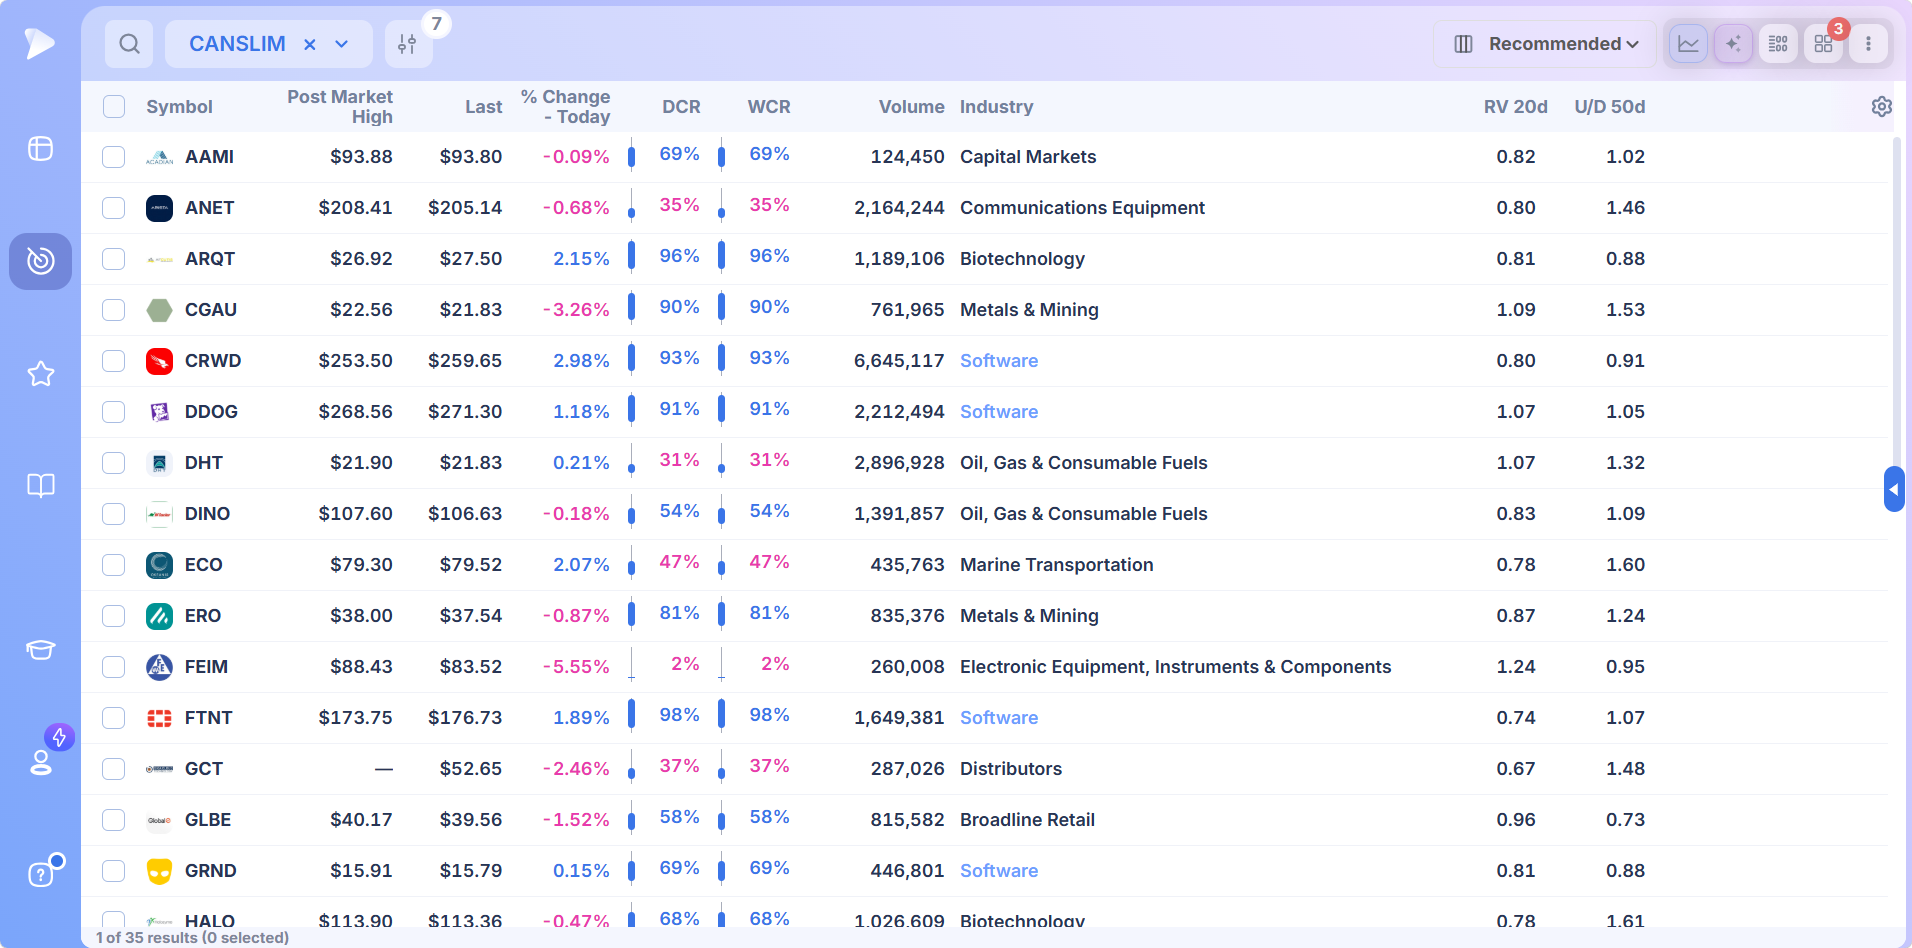
Task: Sort by Symbol column header
Action: coord(179,107)
